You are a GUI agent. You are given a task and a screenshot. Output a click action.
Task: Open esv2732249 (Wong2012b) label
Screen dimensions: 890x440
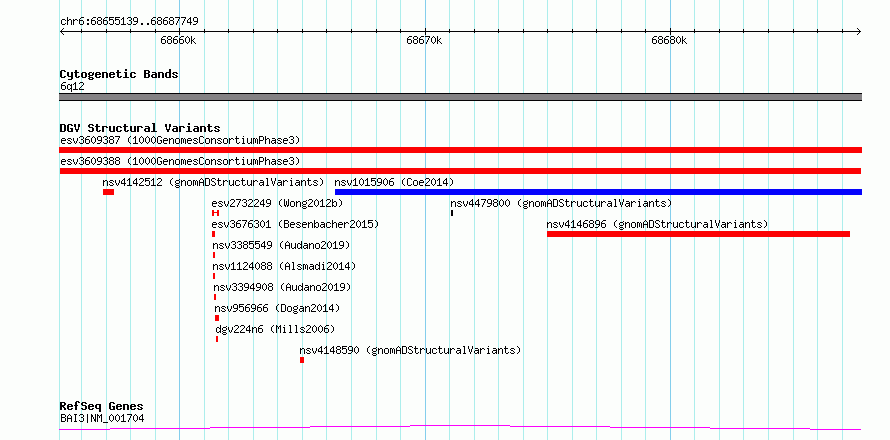(x=278, y=203)
